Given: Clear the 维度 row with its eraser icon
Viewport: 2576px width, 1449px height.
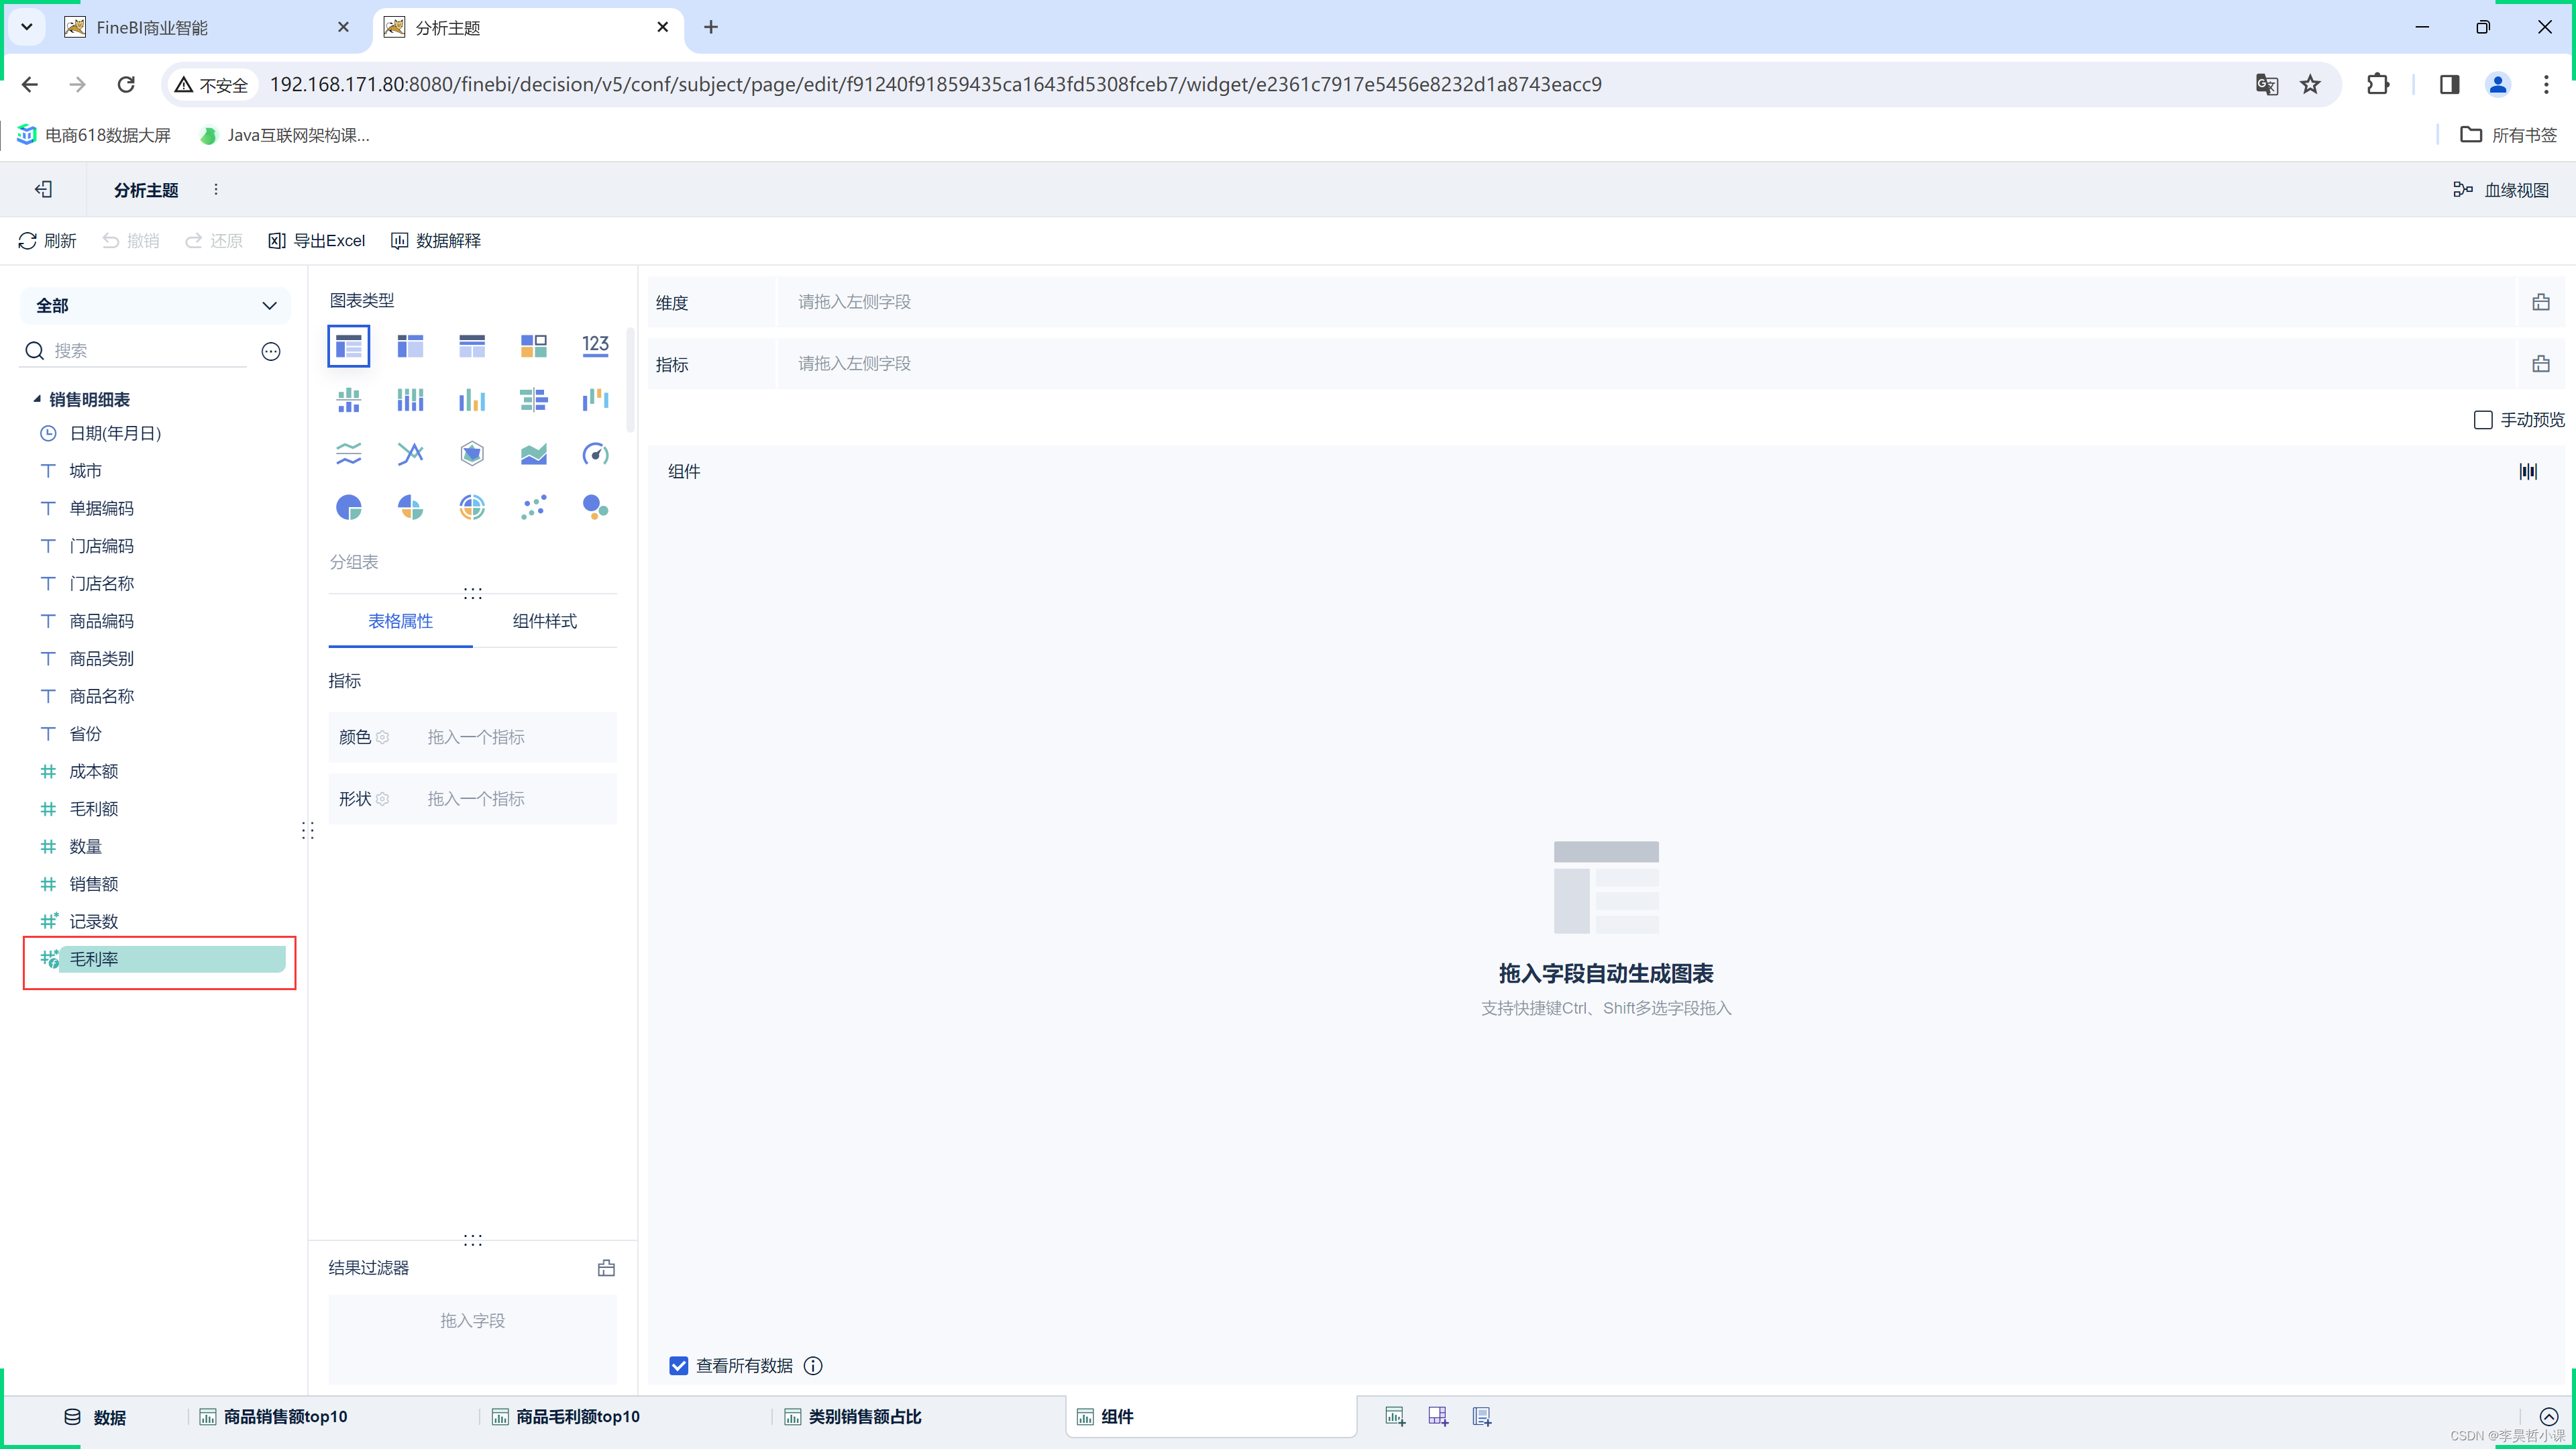Looking at the screenshot, I should click(2540, 302).
